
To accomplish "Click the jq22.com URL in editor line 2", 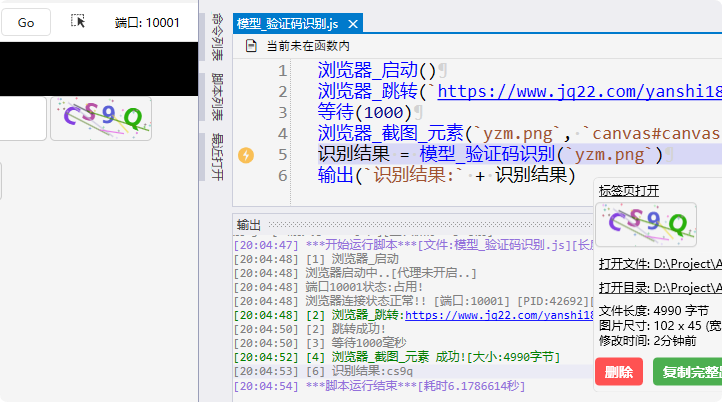I will [x=578, y=92].
